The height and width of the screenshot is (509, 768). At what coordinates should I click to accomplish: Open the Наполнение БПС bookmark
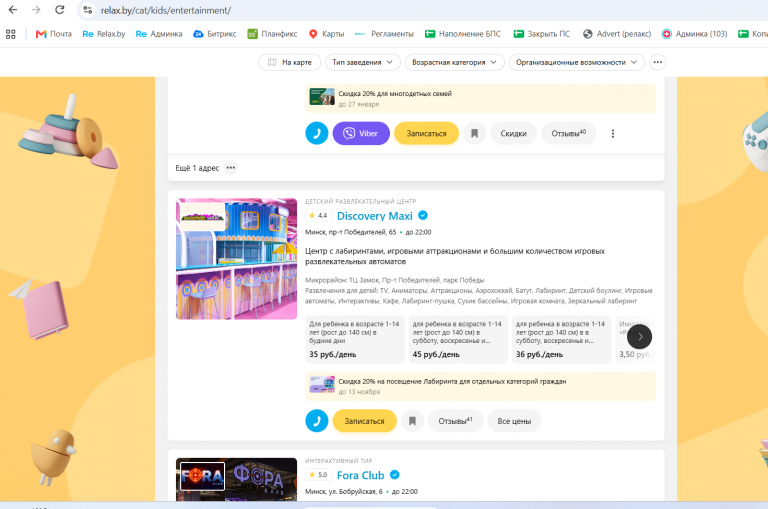click(463, 34)
